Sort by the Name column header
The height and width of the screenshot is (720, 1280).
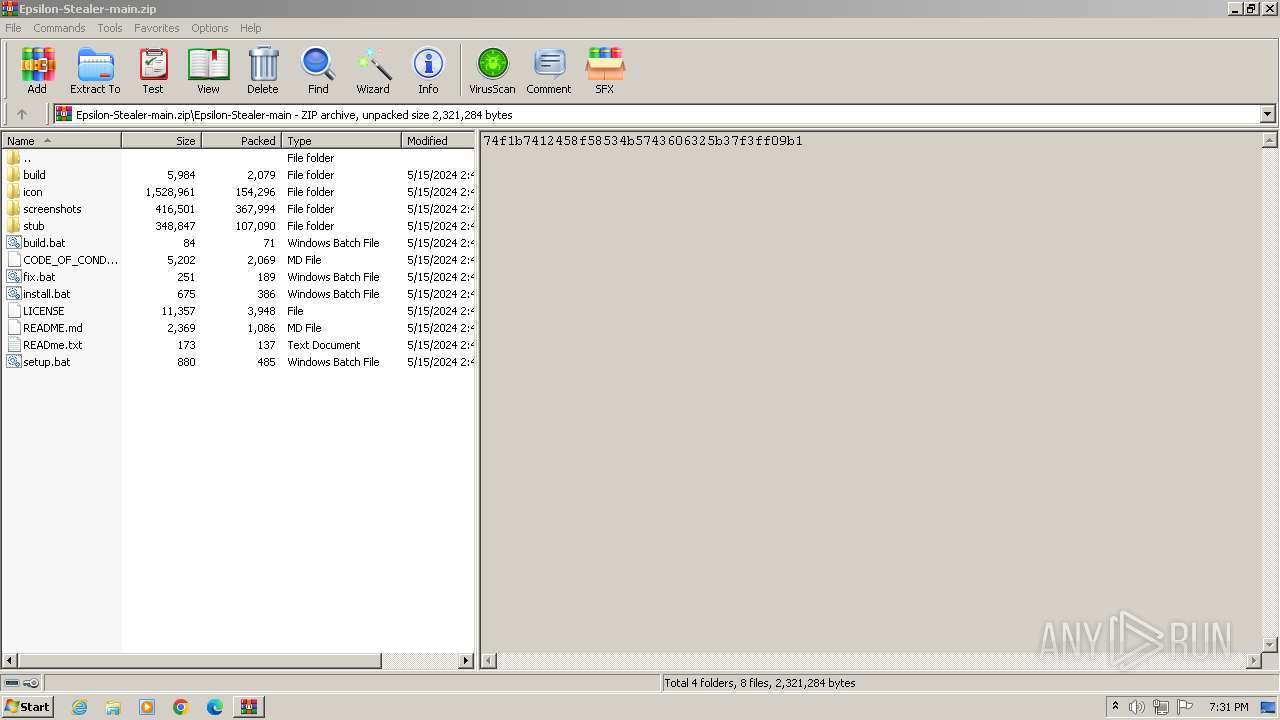61,141
